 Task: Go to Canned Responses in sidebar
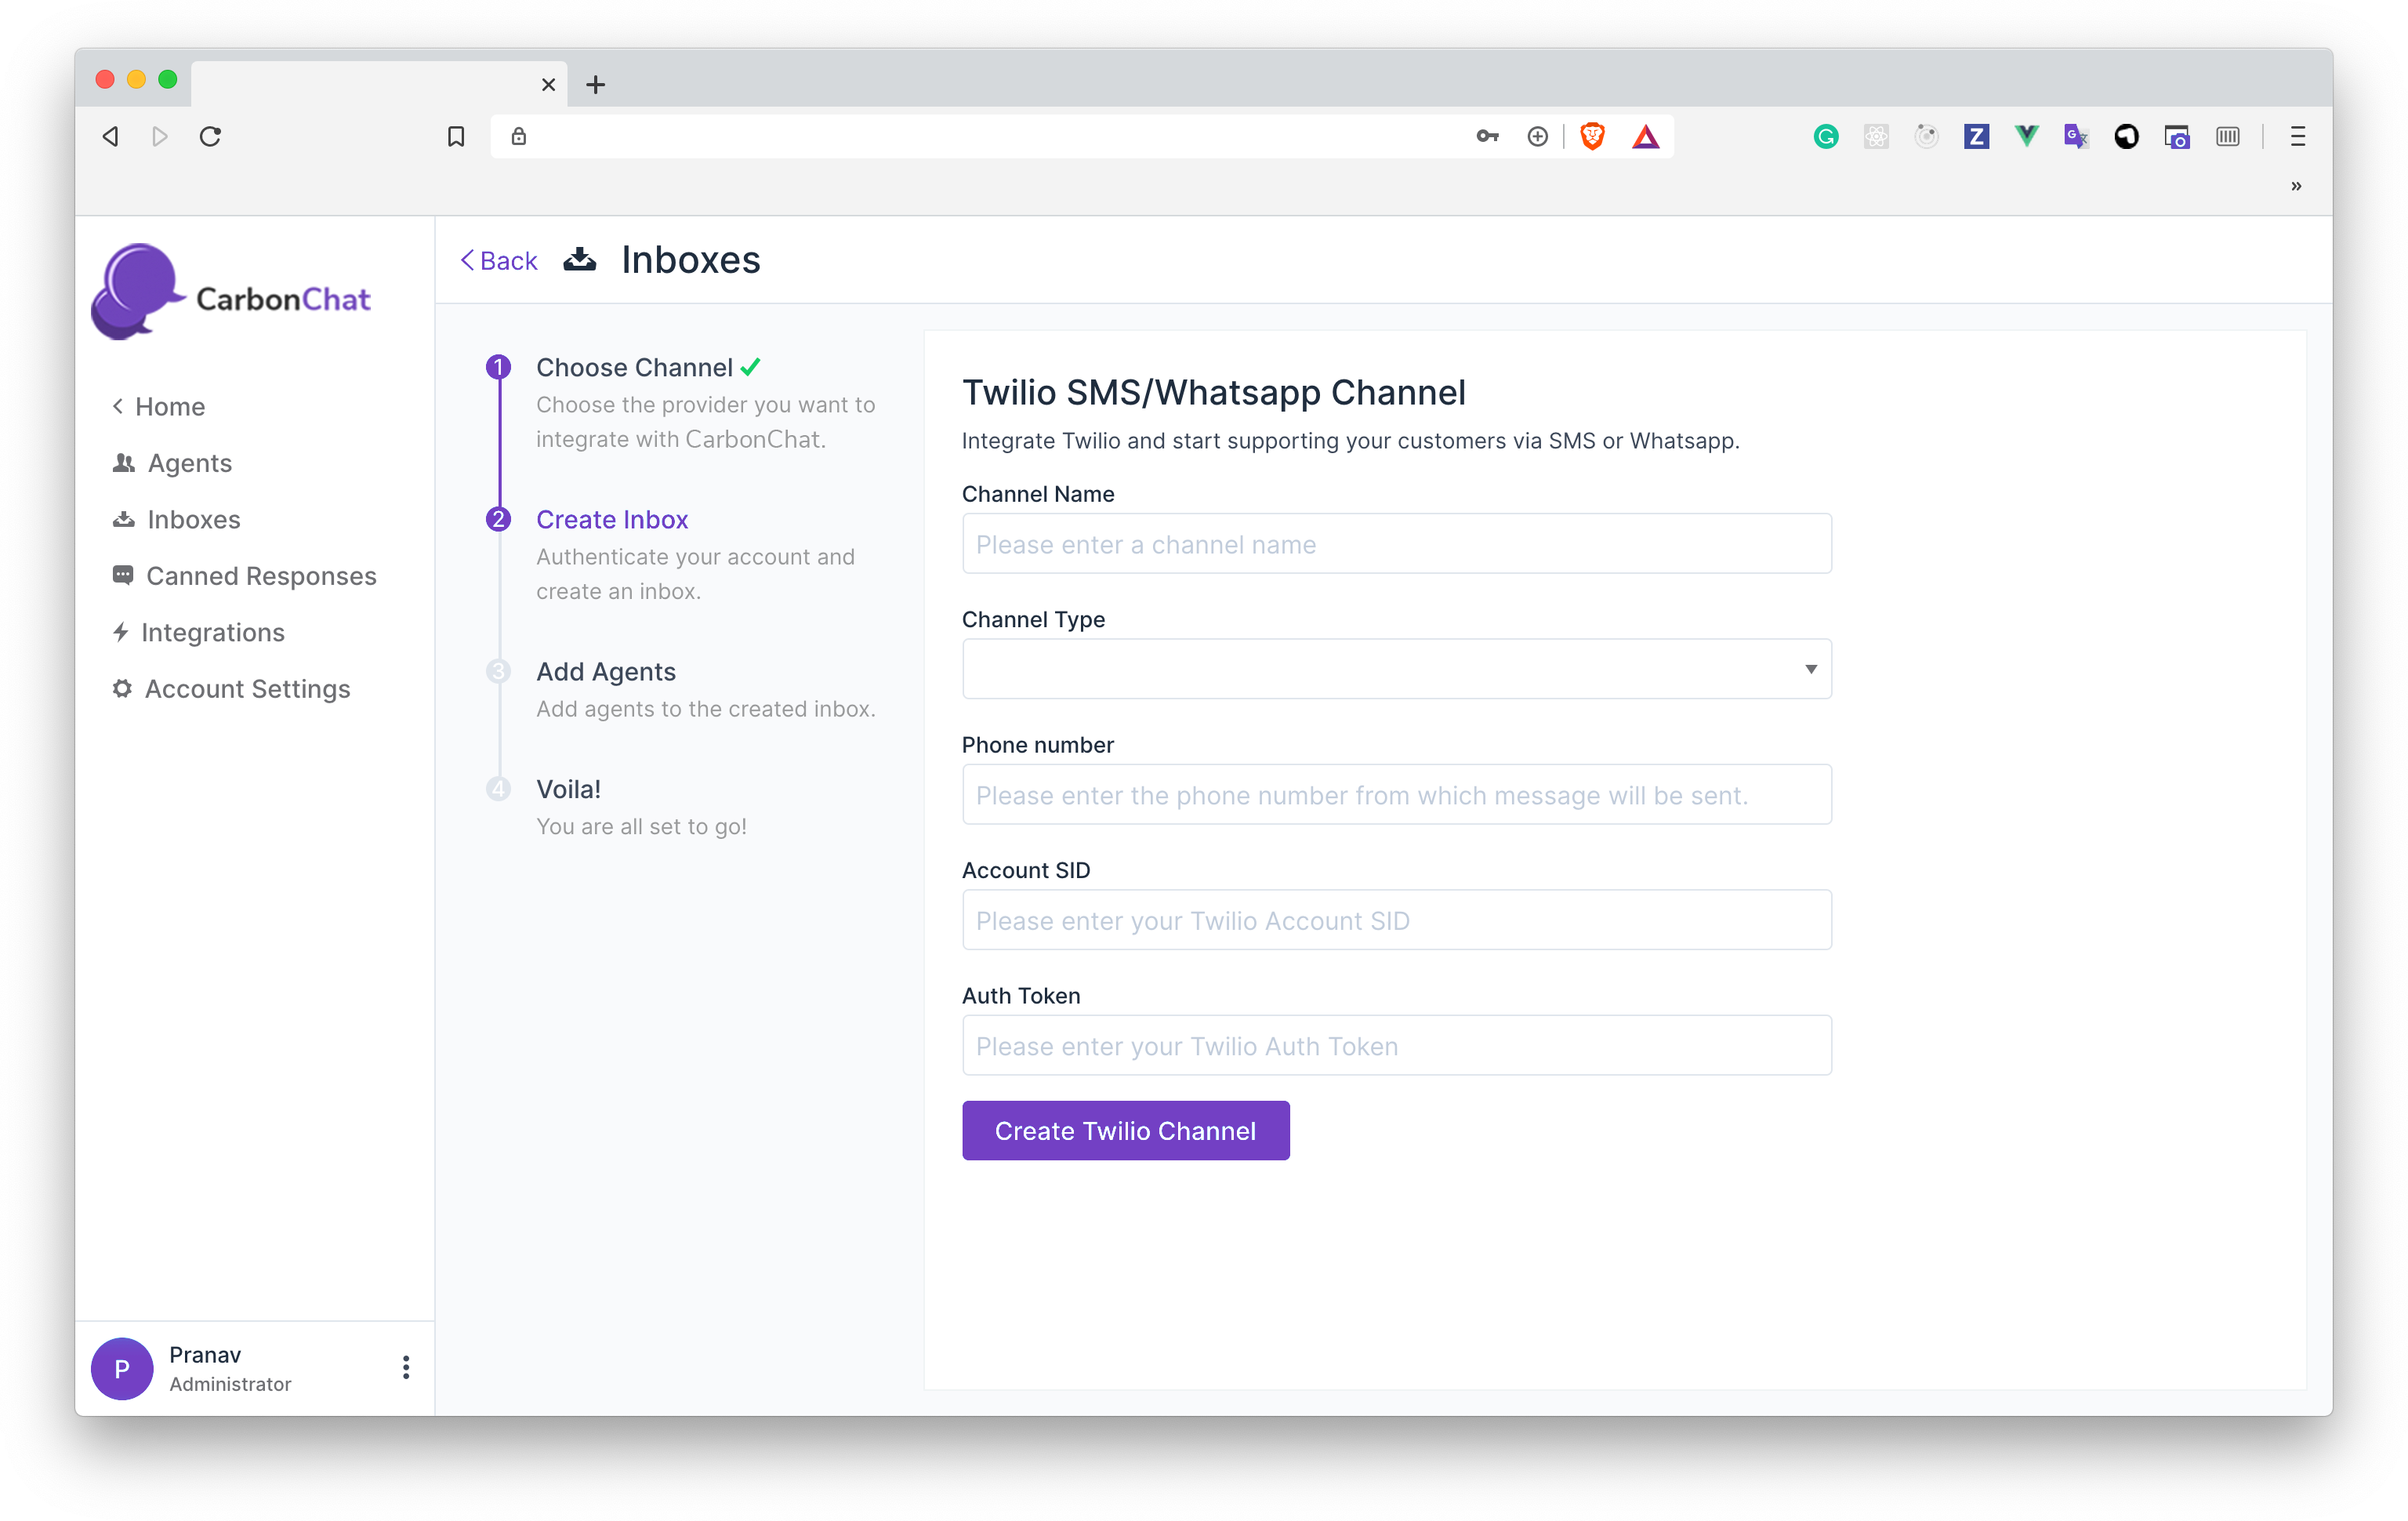[260, 576]
